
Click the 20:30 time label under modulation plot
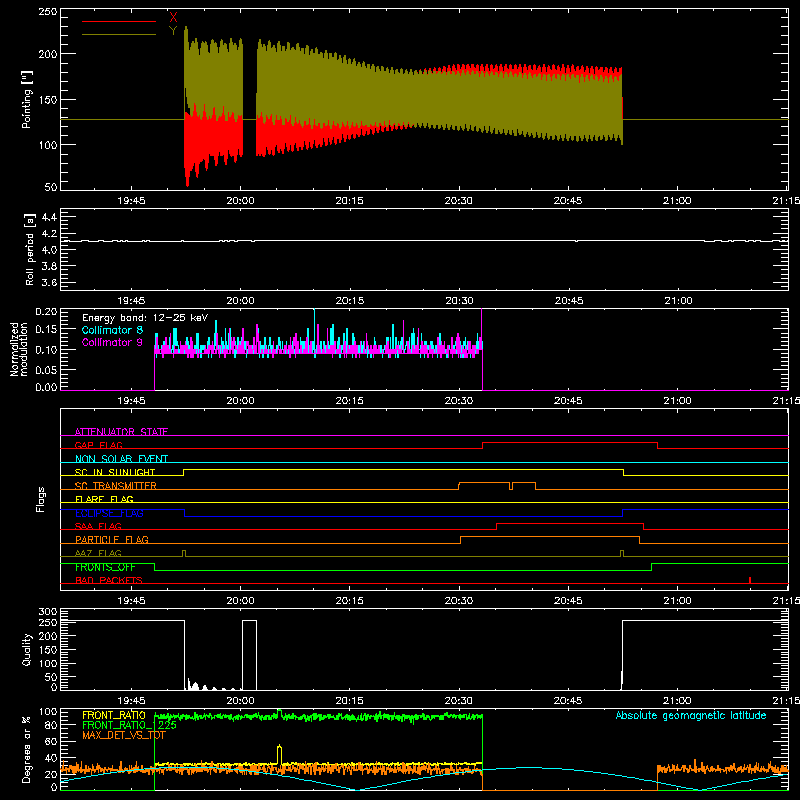pos(459,401)
